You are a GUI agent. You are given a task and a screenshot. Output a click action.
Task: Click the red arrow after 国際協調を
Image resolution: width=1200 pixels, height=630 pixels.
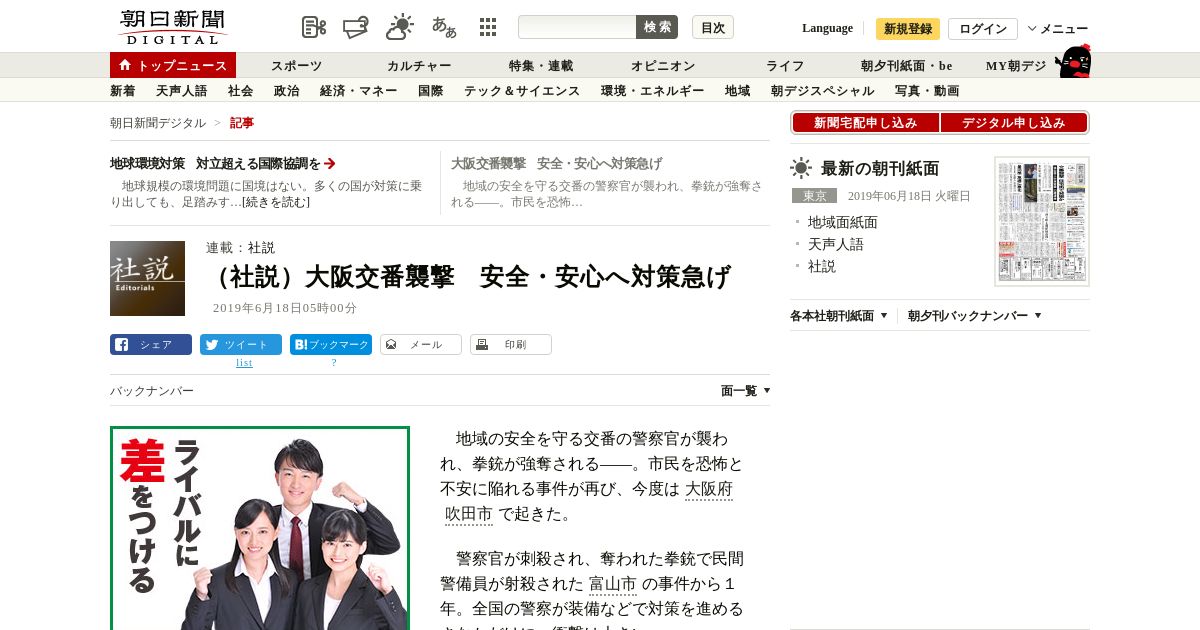[330, 163]
